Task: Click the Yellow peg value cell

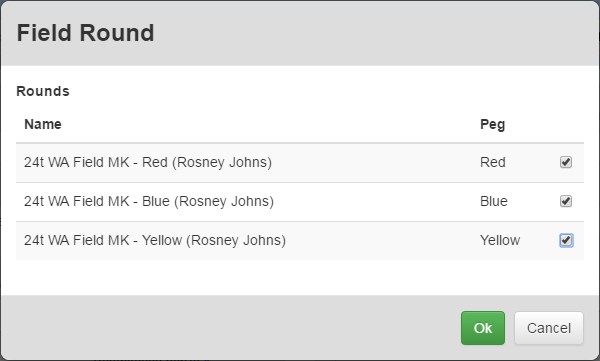Action: (500, 240)
